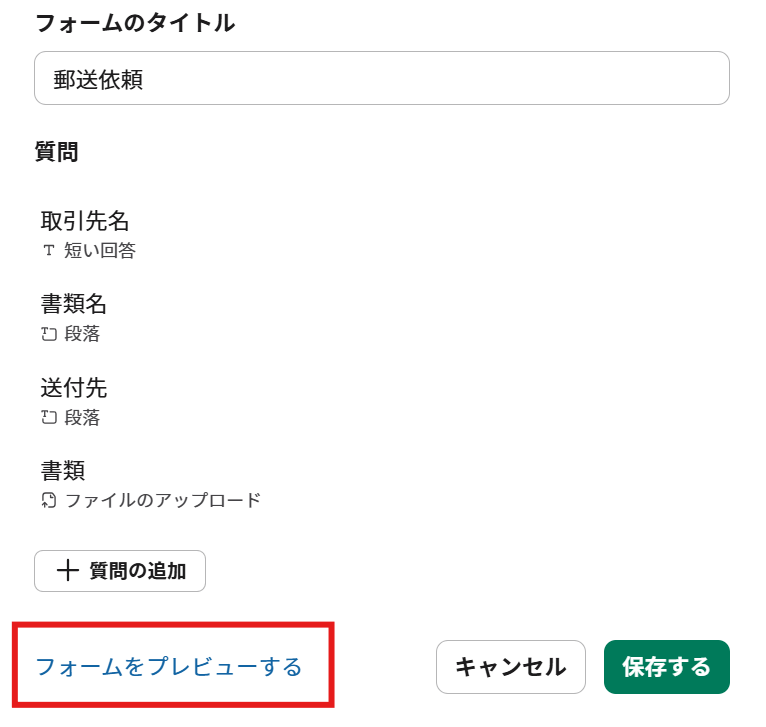Click the paragraph icon under 書類名
766x727 pixels.
pos(48,334)
